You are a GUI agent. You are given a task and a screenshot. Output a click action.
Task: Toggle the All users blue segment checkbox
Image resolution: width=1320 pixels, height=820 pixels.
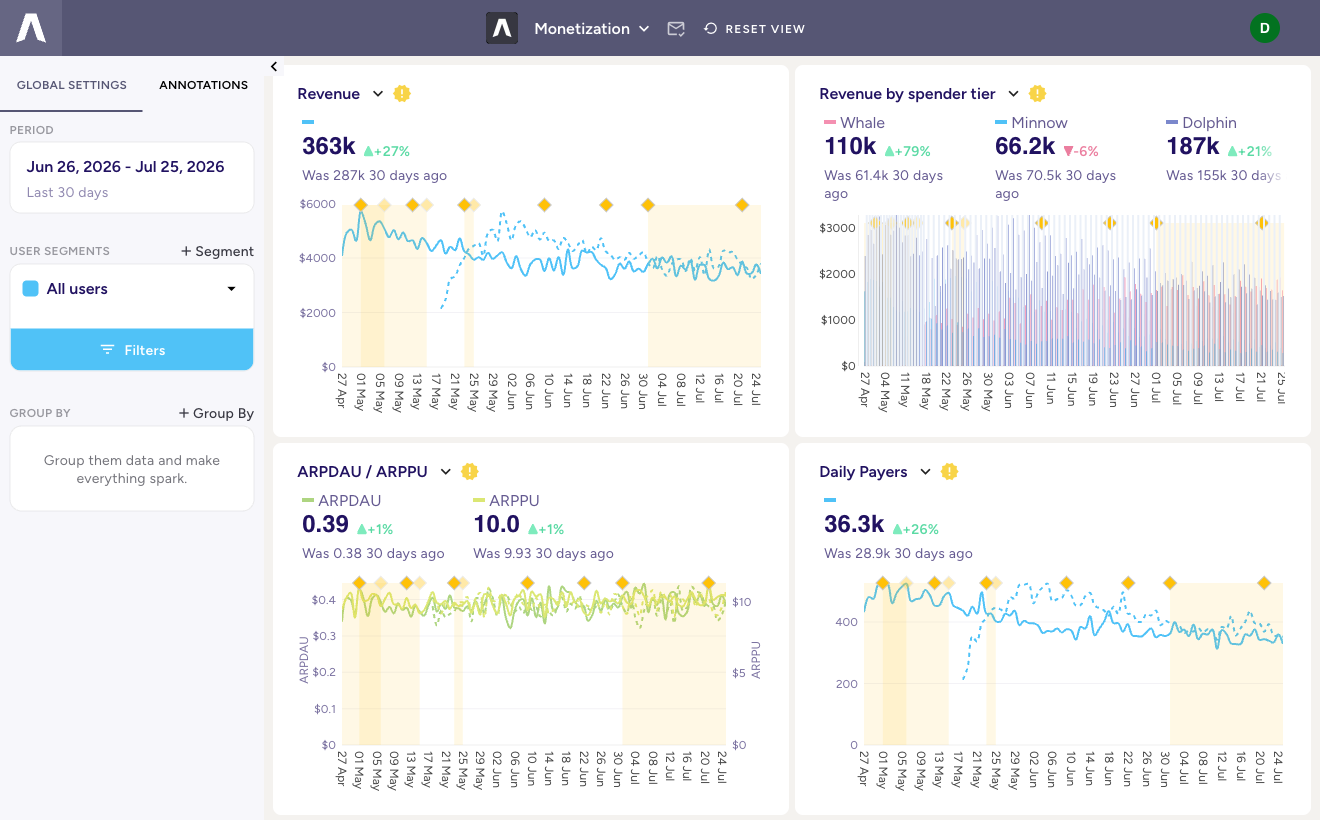[x=30, y=289]
